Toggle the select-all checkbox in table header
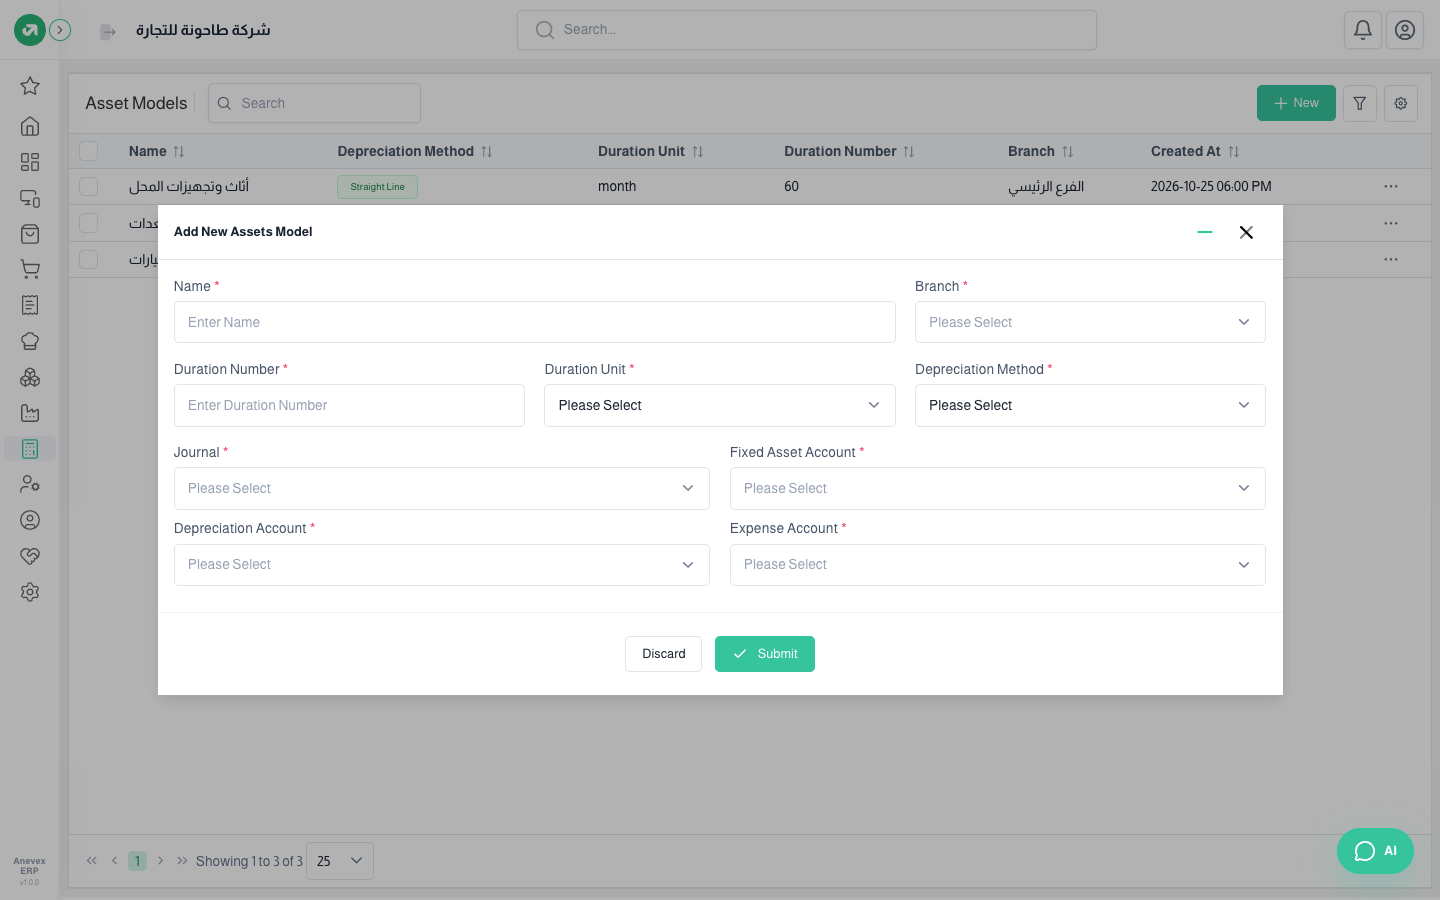 click(89, 151)
